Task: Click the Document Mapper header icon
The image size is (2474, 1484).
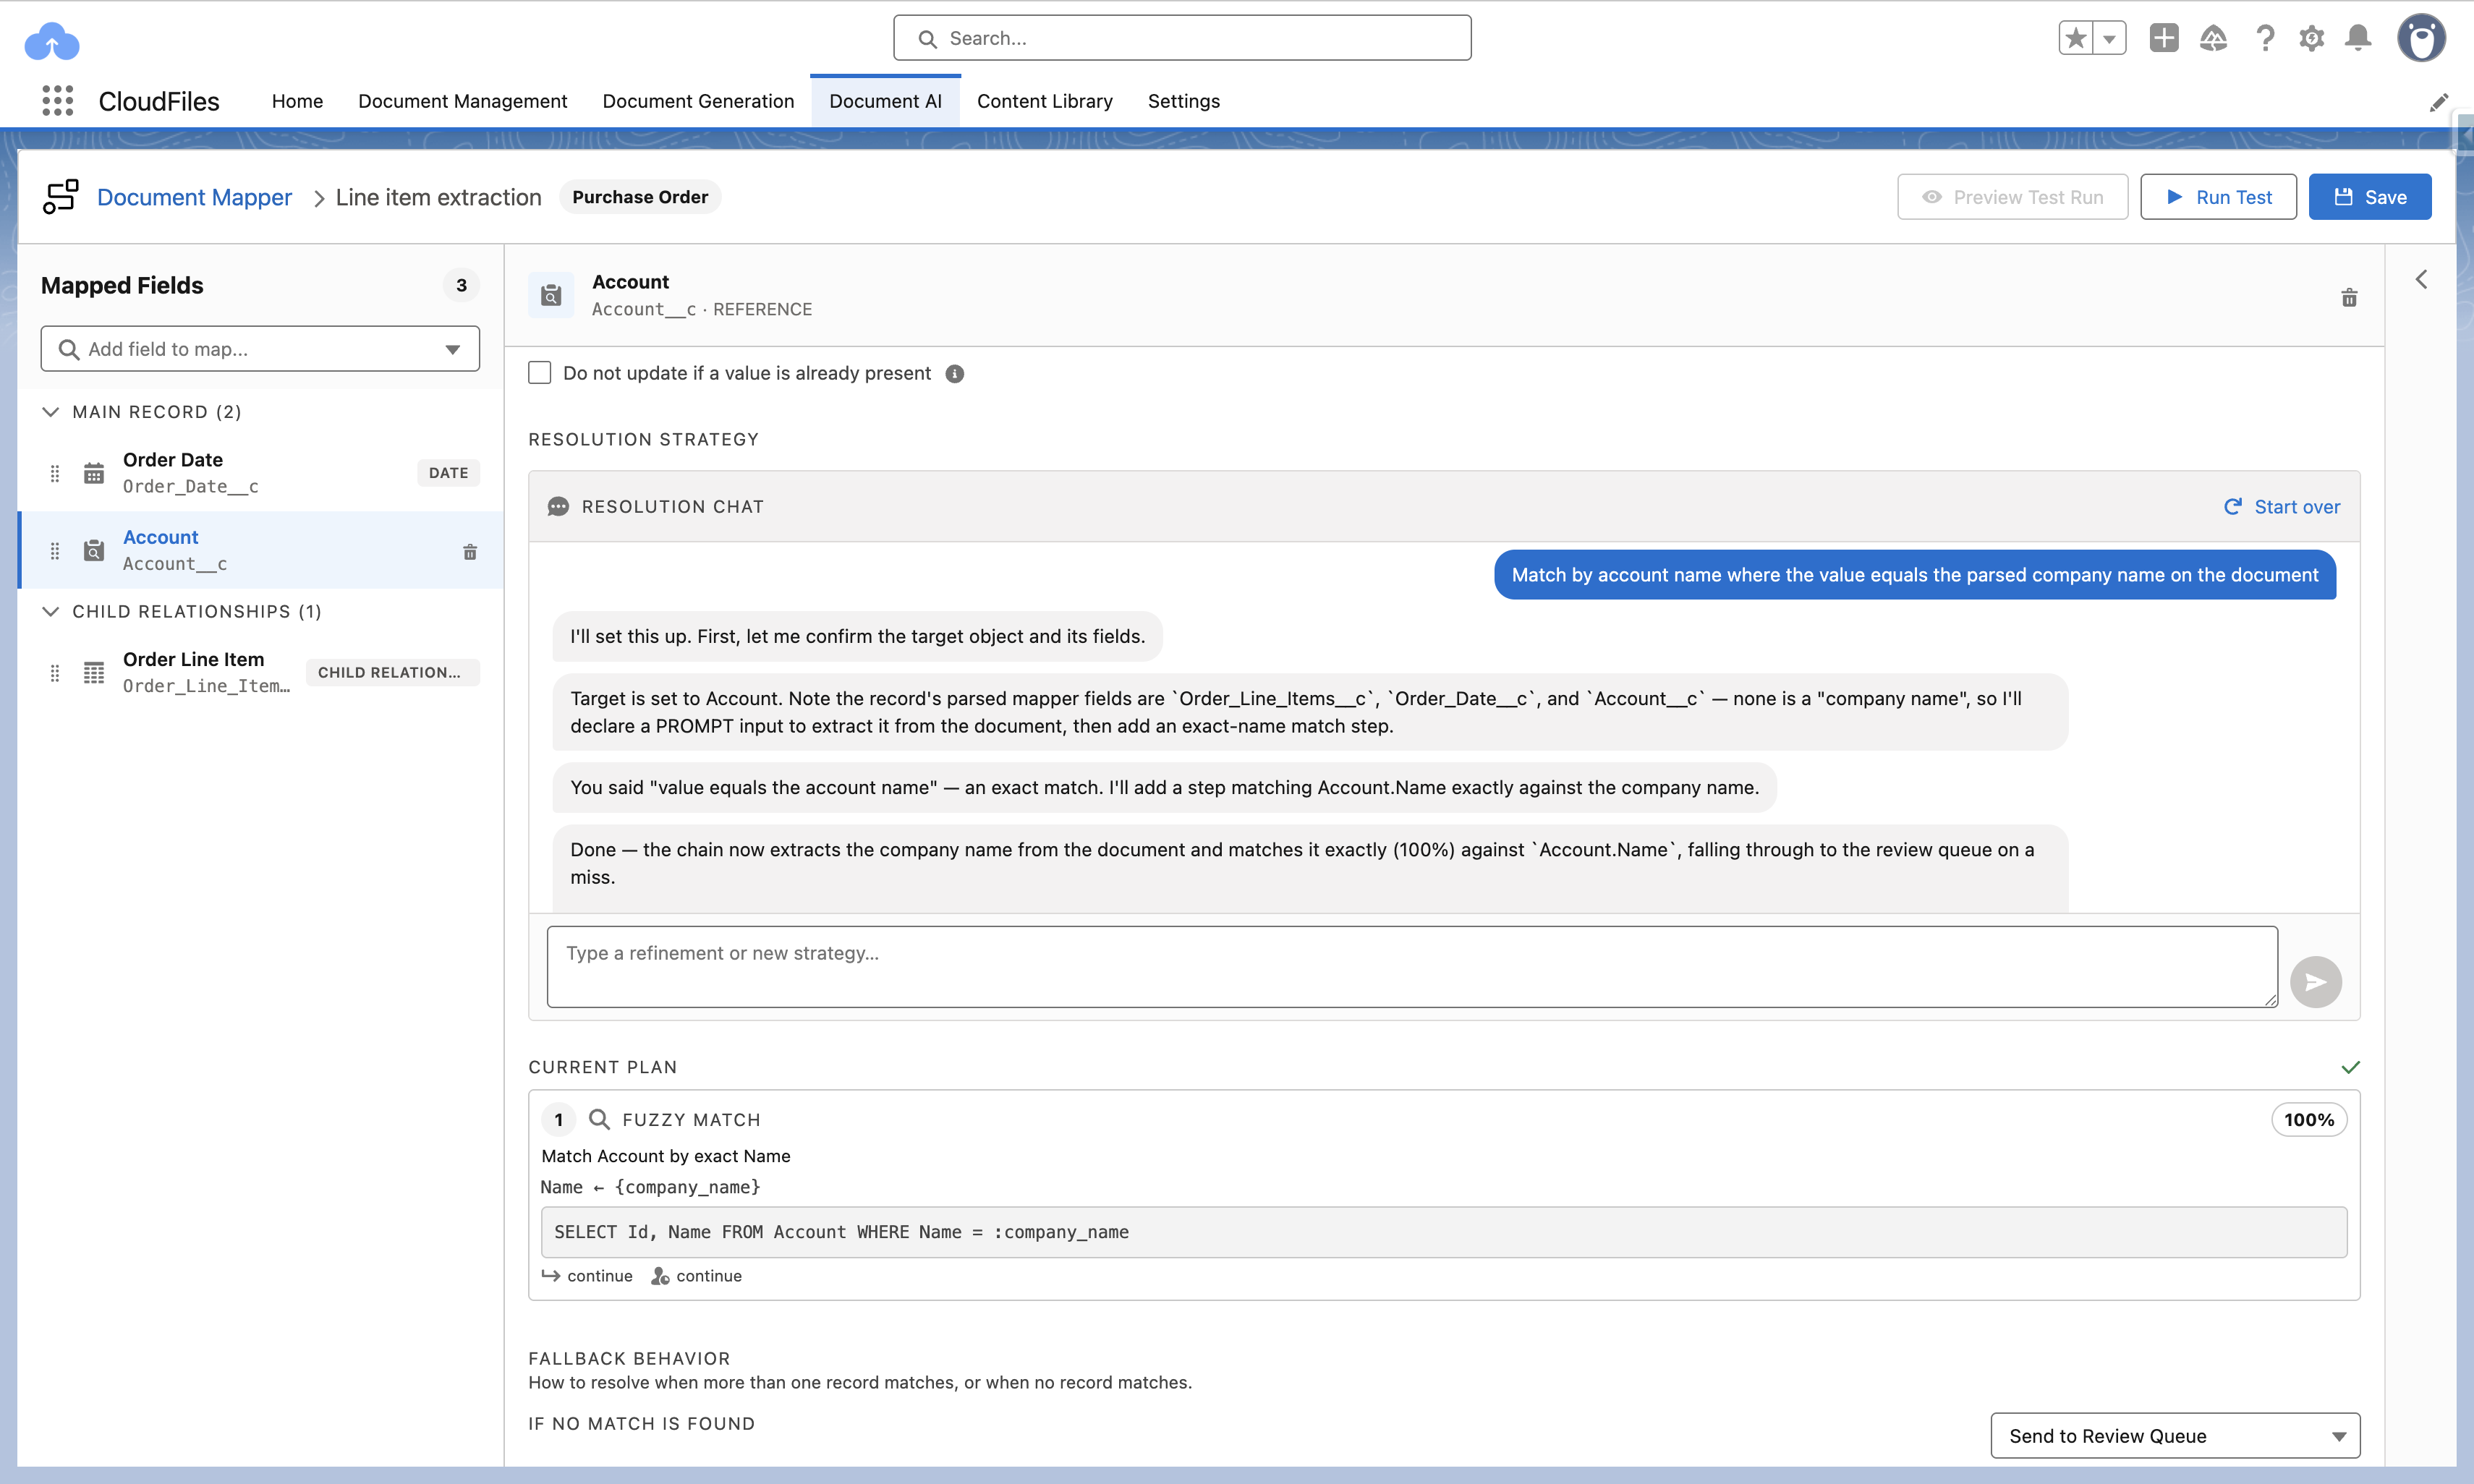Action: click(x=60, y=197)
